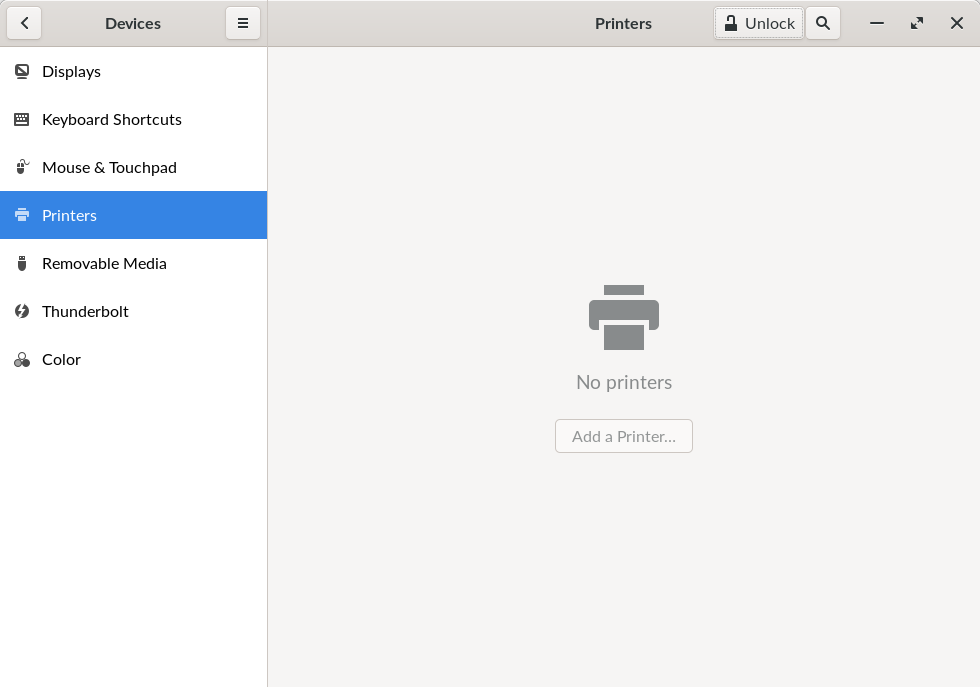
Task: Click the Color circles icon
Action: 22,359
